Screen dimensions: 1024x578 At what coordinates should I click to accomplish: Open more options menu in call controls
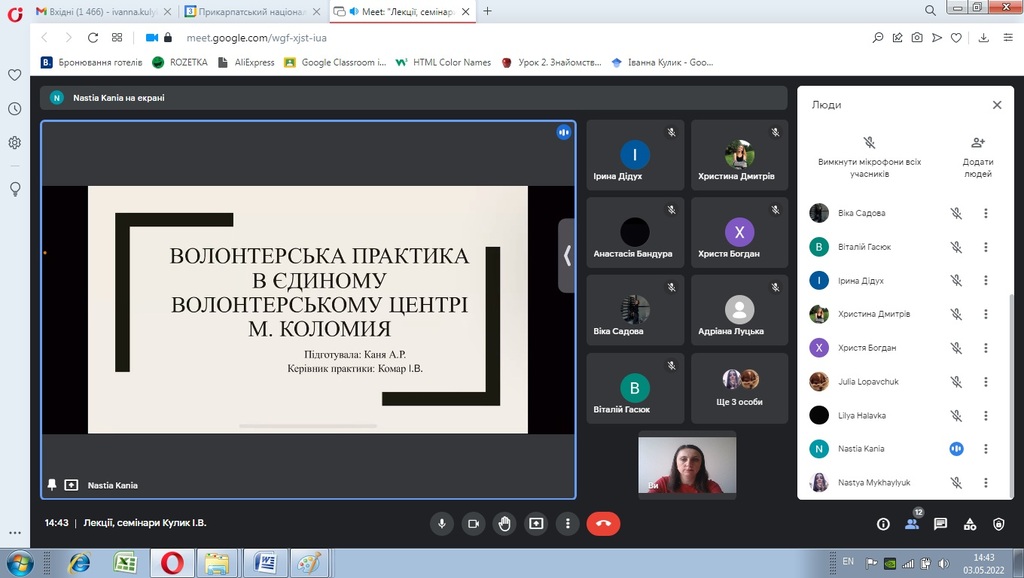(x=568, y=523)
